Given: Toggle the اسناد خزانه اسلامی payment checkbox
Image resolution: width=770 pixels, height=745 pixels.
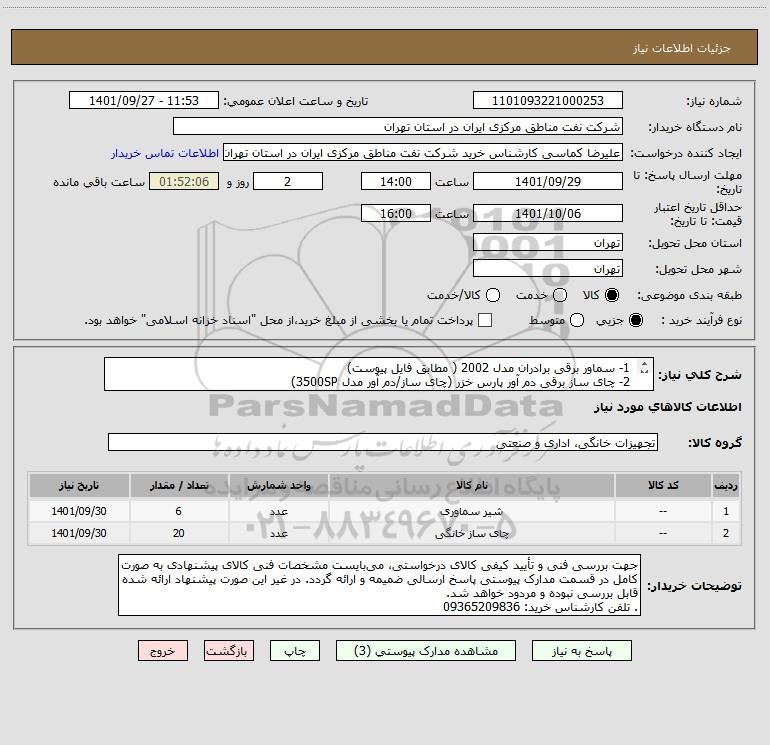Looking at the screenshot, I should tap(485, 320).
